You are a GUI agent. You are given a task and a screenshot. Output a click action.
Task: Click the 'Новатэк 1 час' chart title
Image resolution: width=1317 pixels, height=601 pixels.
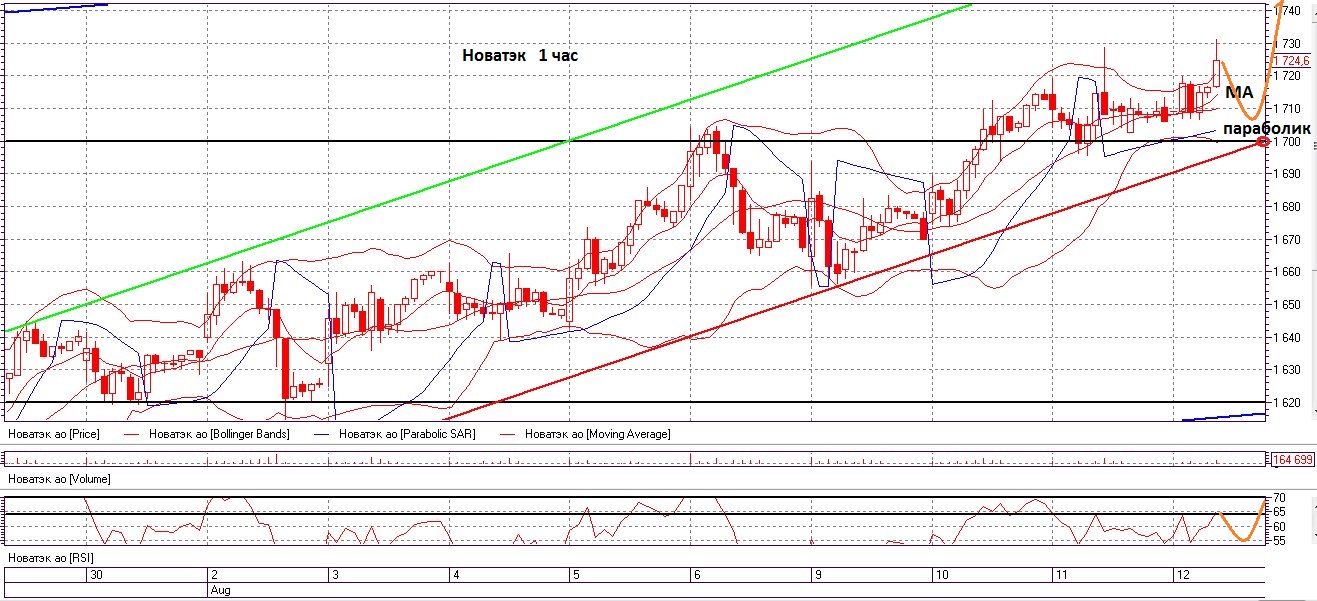(520, 56)
